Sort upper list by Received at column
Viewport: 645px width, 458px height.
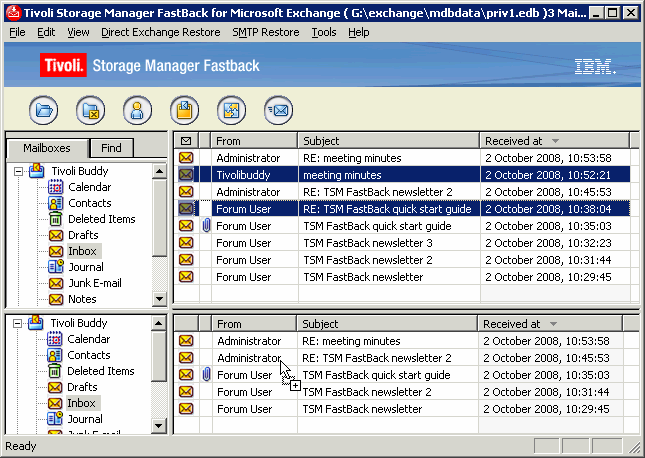click(x=554, y=141)
